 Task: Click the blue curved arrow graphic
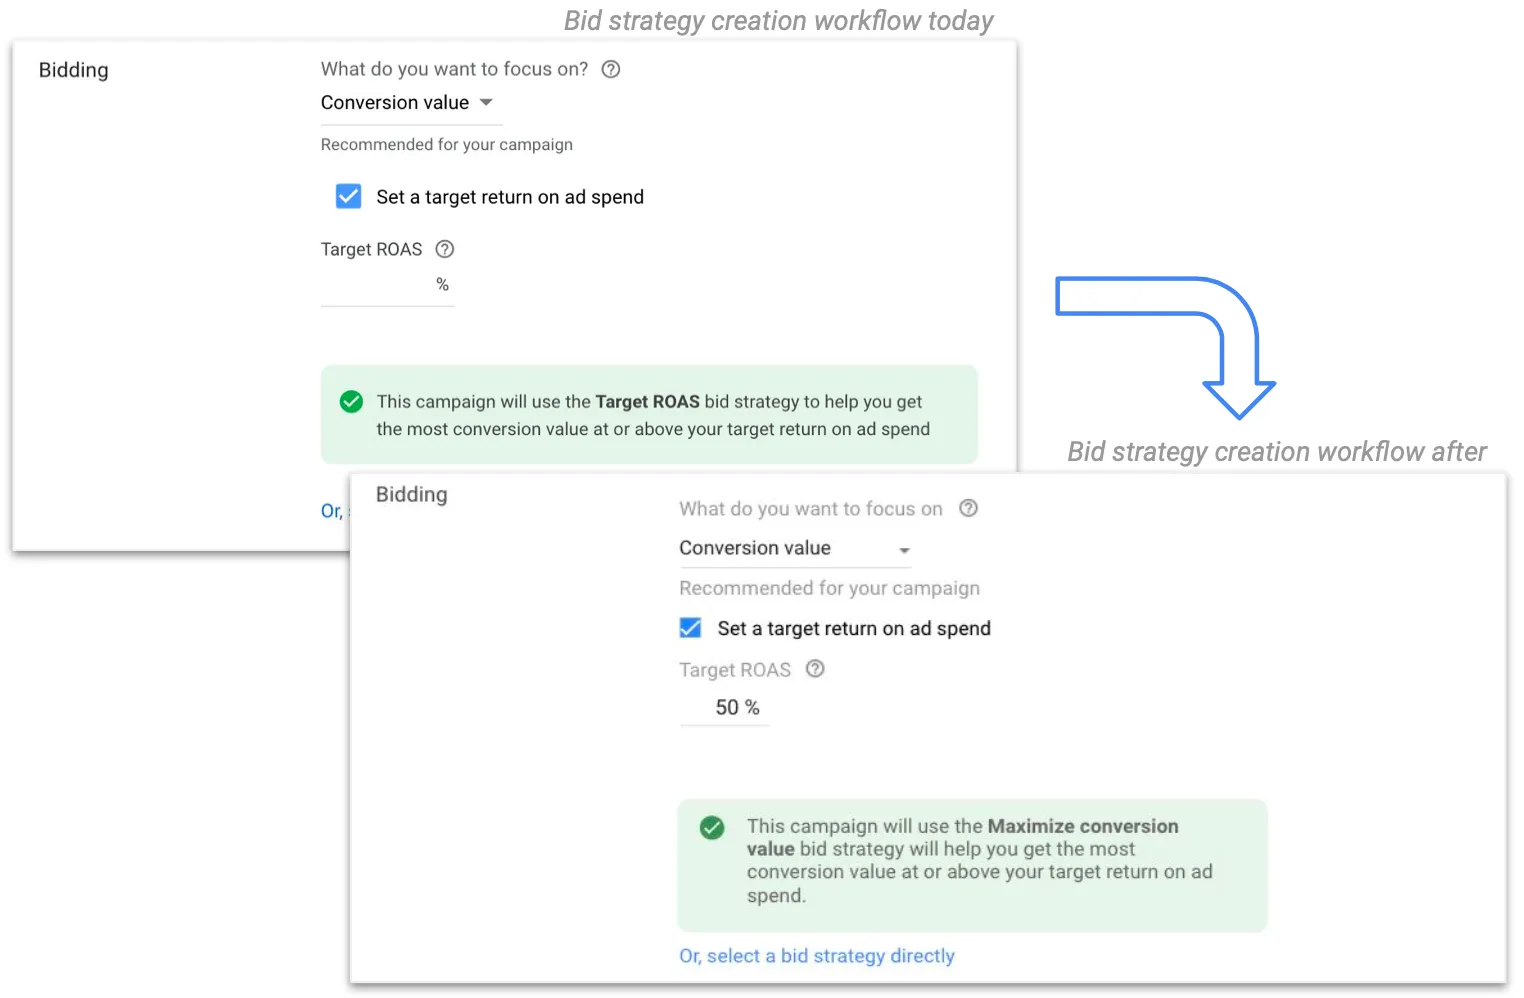point(1190,330)
